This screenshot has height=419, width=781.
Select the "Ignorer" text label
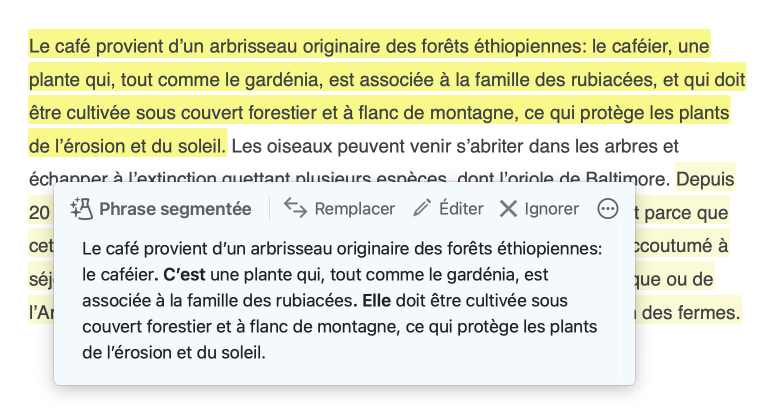tap(552, 209)
